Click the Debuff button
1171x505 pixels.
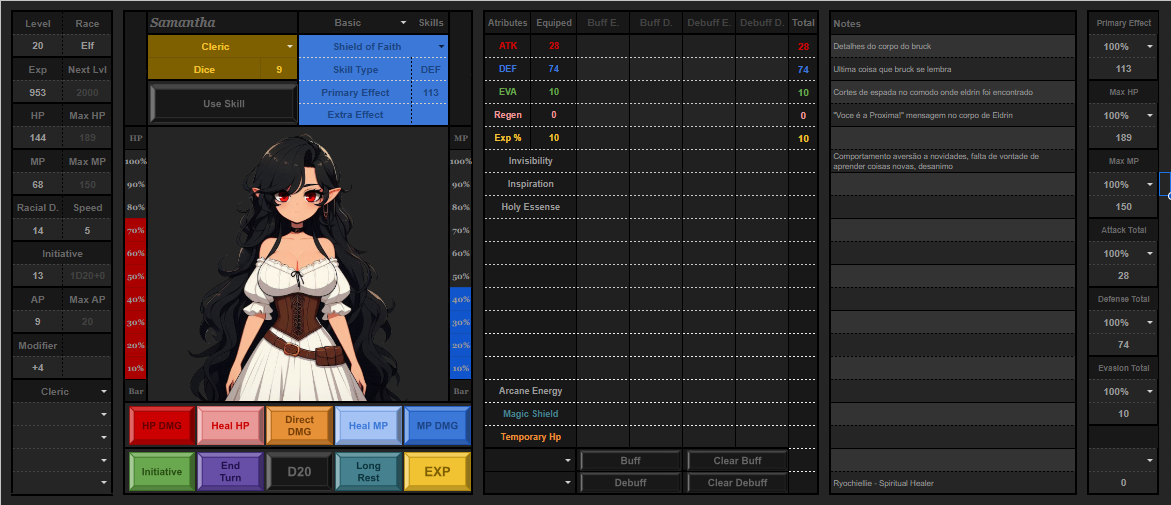[x=630, y=483]
